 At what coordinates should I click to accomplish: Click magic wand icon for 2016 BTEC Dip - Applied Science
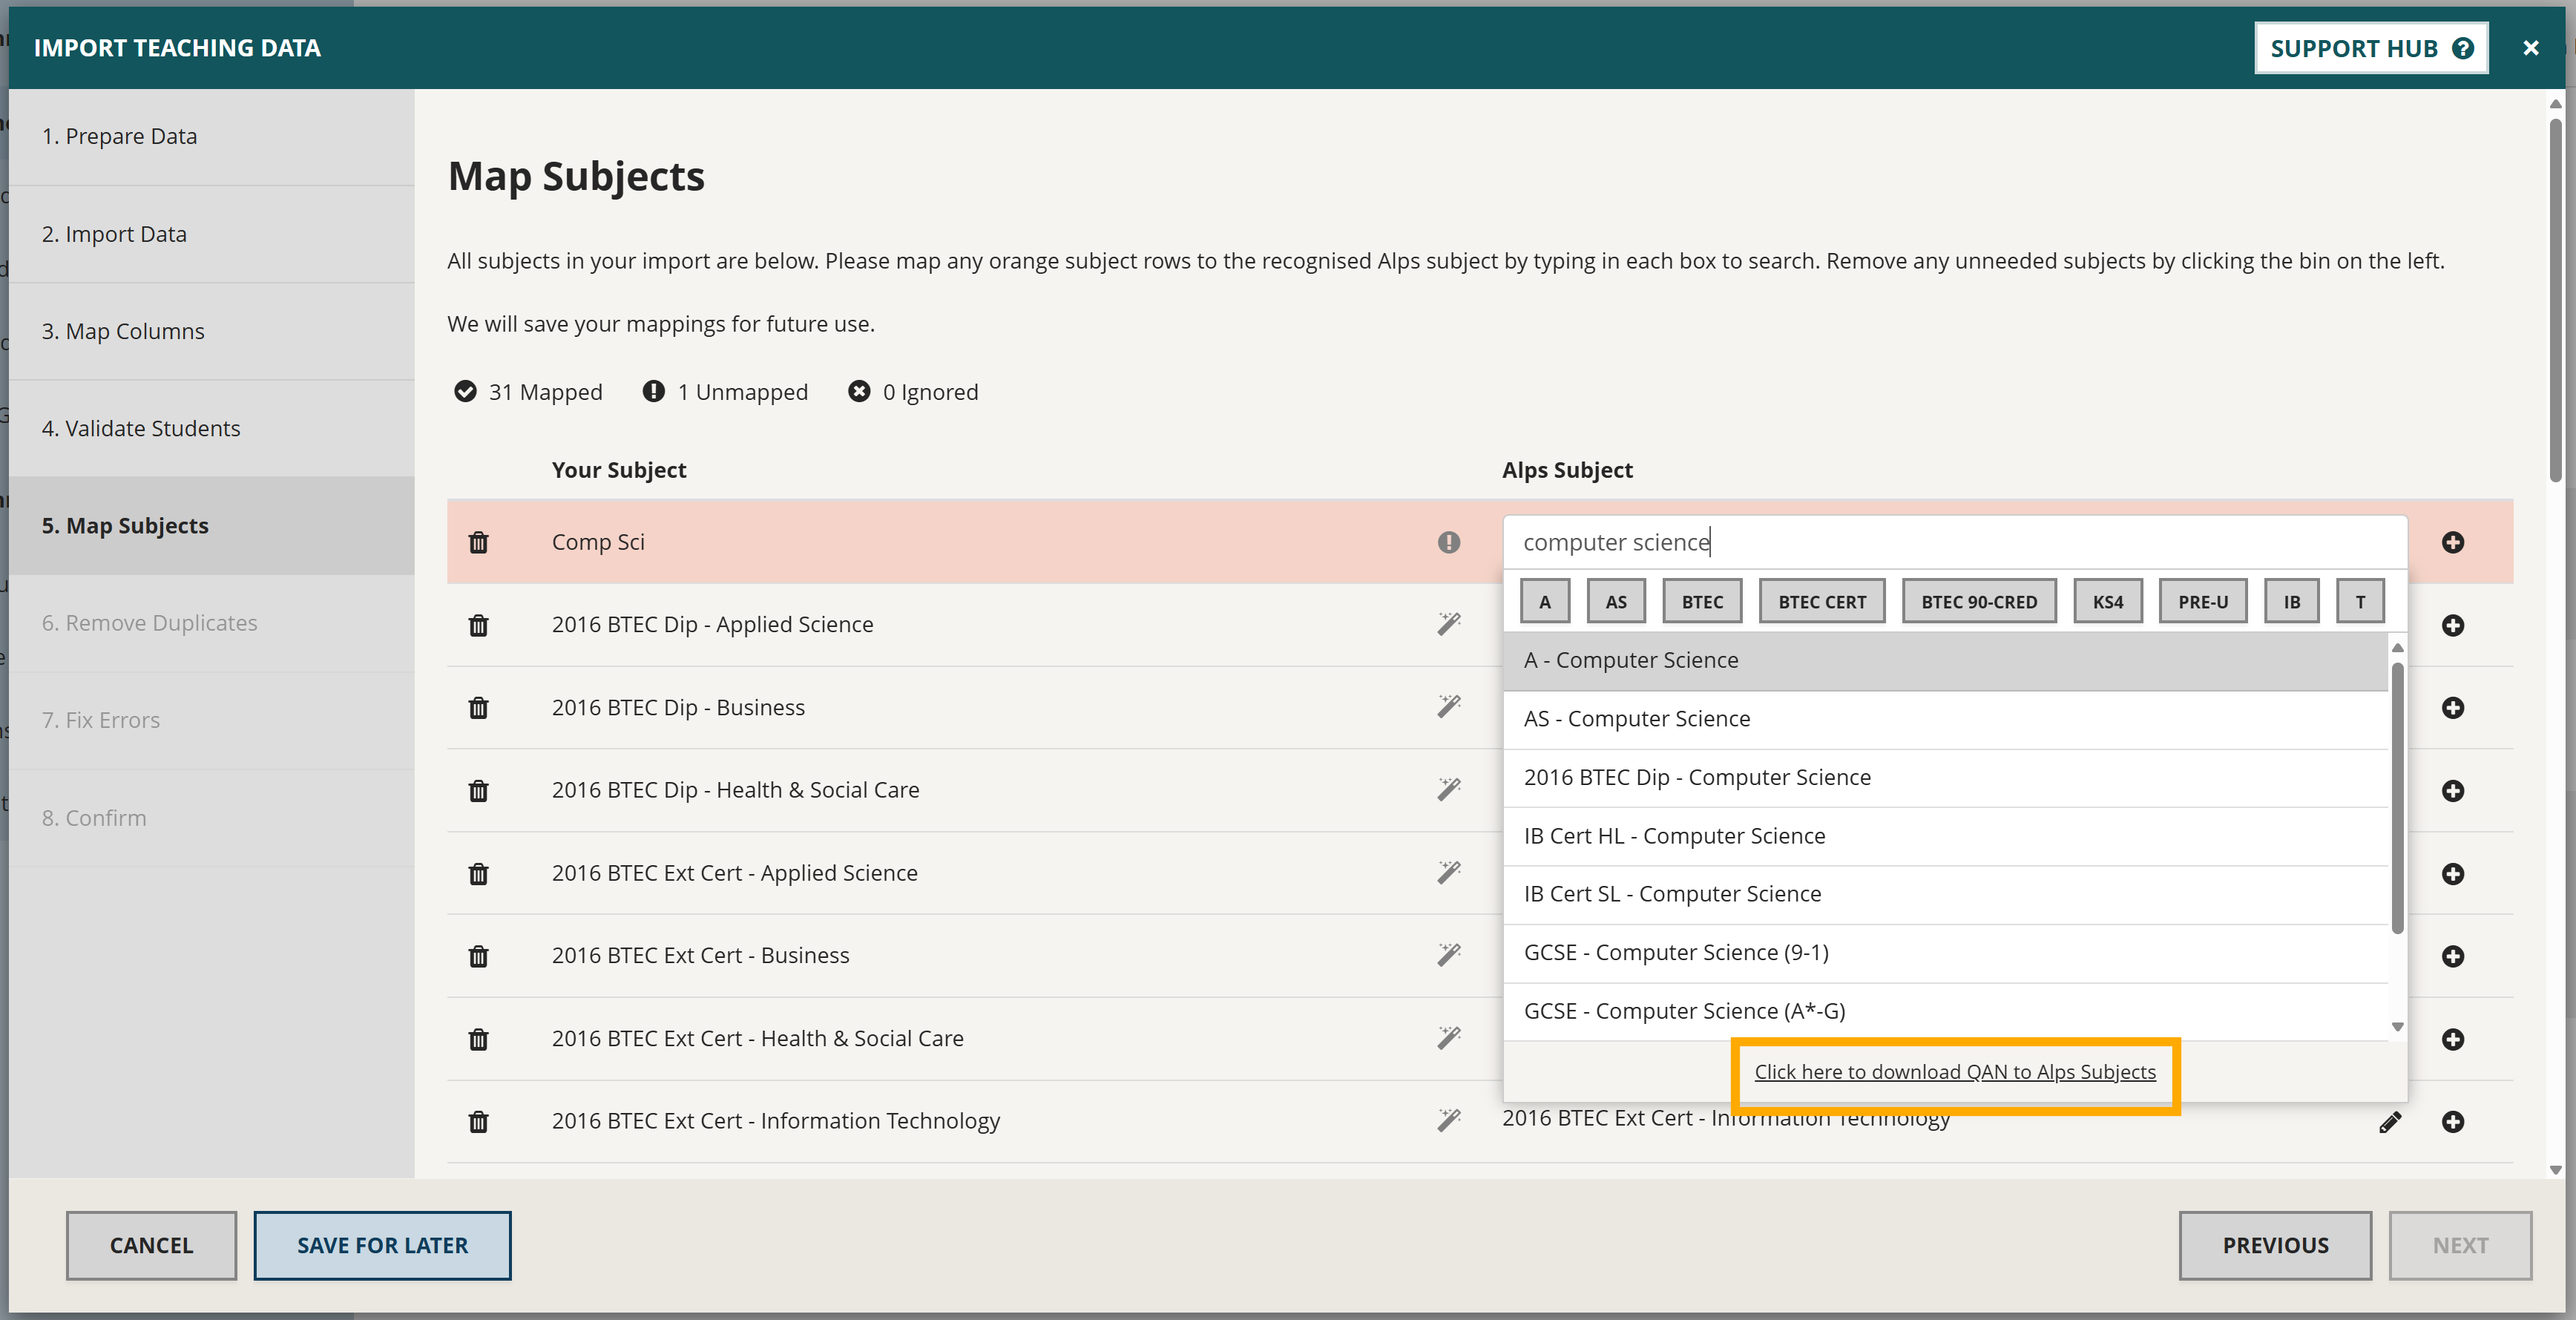tap(1449, 624)
